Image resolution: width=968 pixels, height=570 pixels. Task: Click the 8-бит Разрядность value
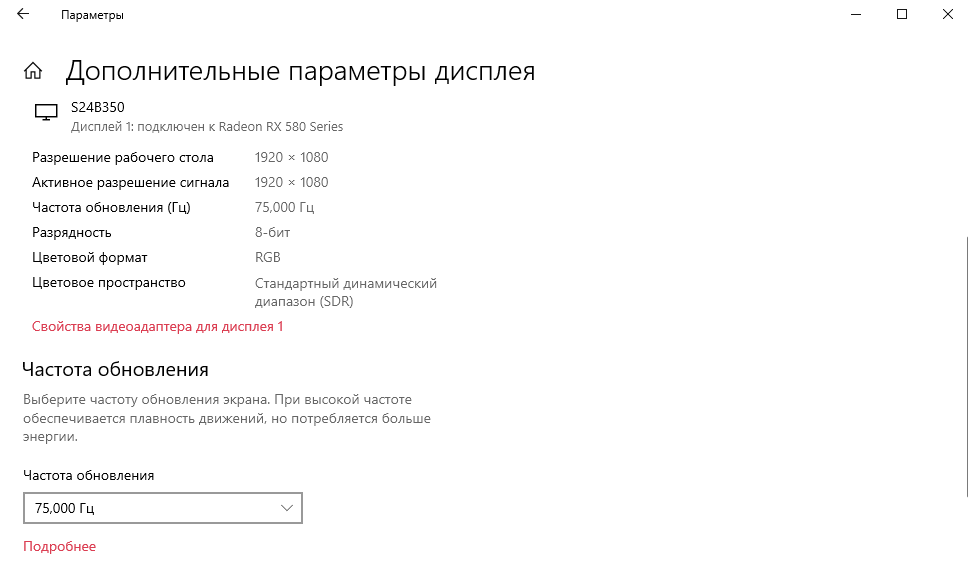pos(272,233)
